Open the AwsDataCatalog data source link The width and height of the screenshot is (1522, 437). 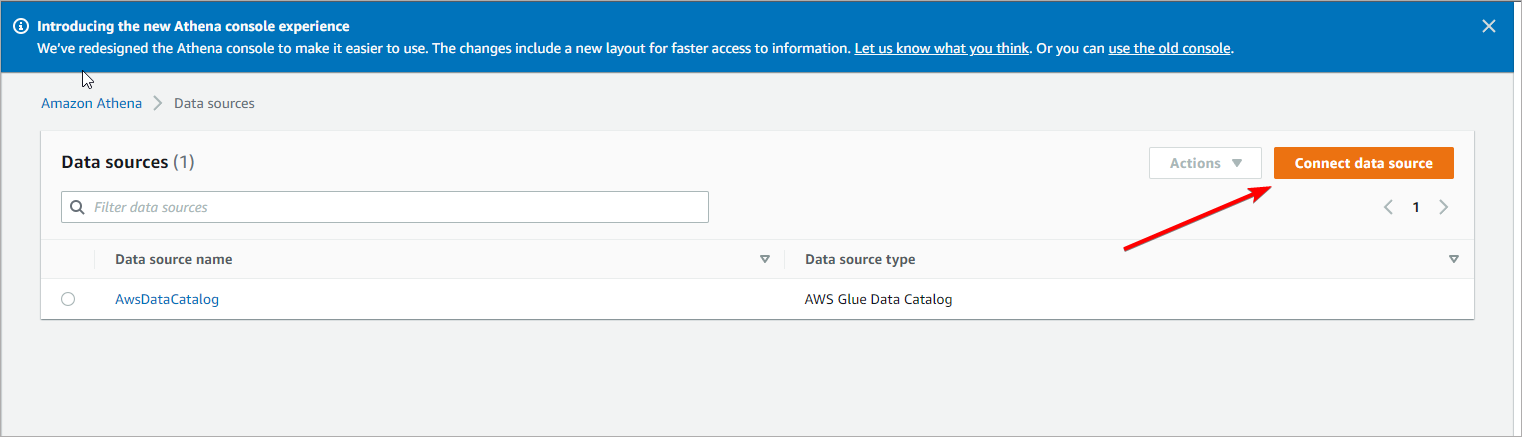[x=167, y=299]
